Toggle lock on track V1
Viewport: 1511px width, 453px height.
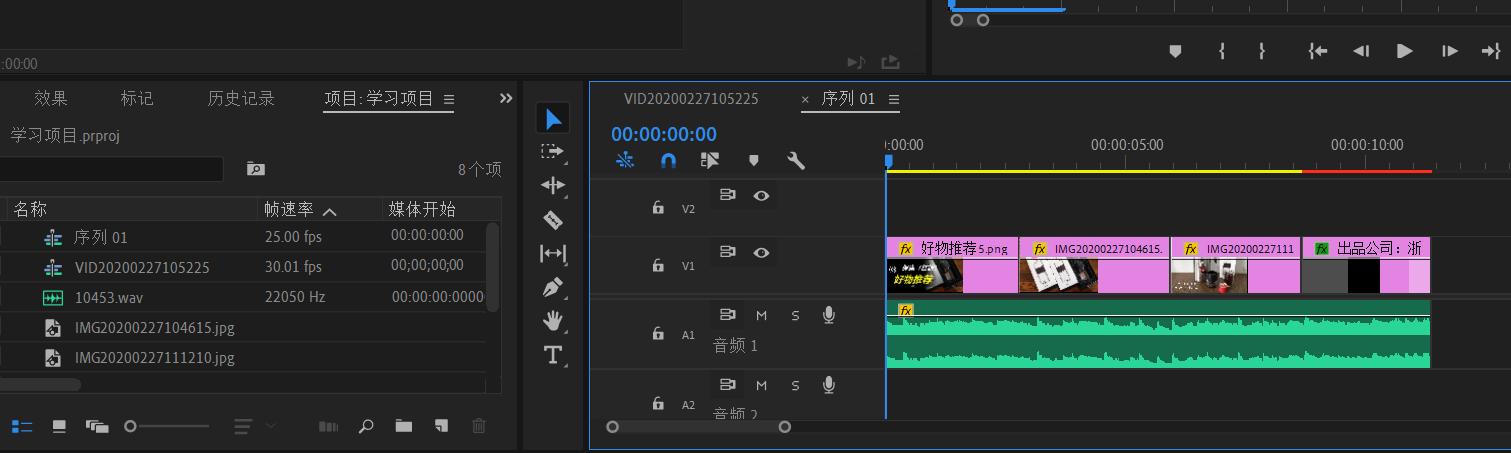coord(658,265)
